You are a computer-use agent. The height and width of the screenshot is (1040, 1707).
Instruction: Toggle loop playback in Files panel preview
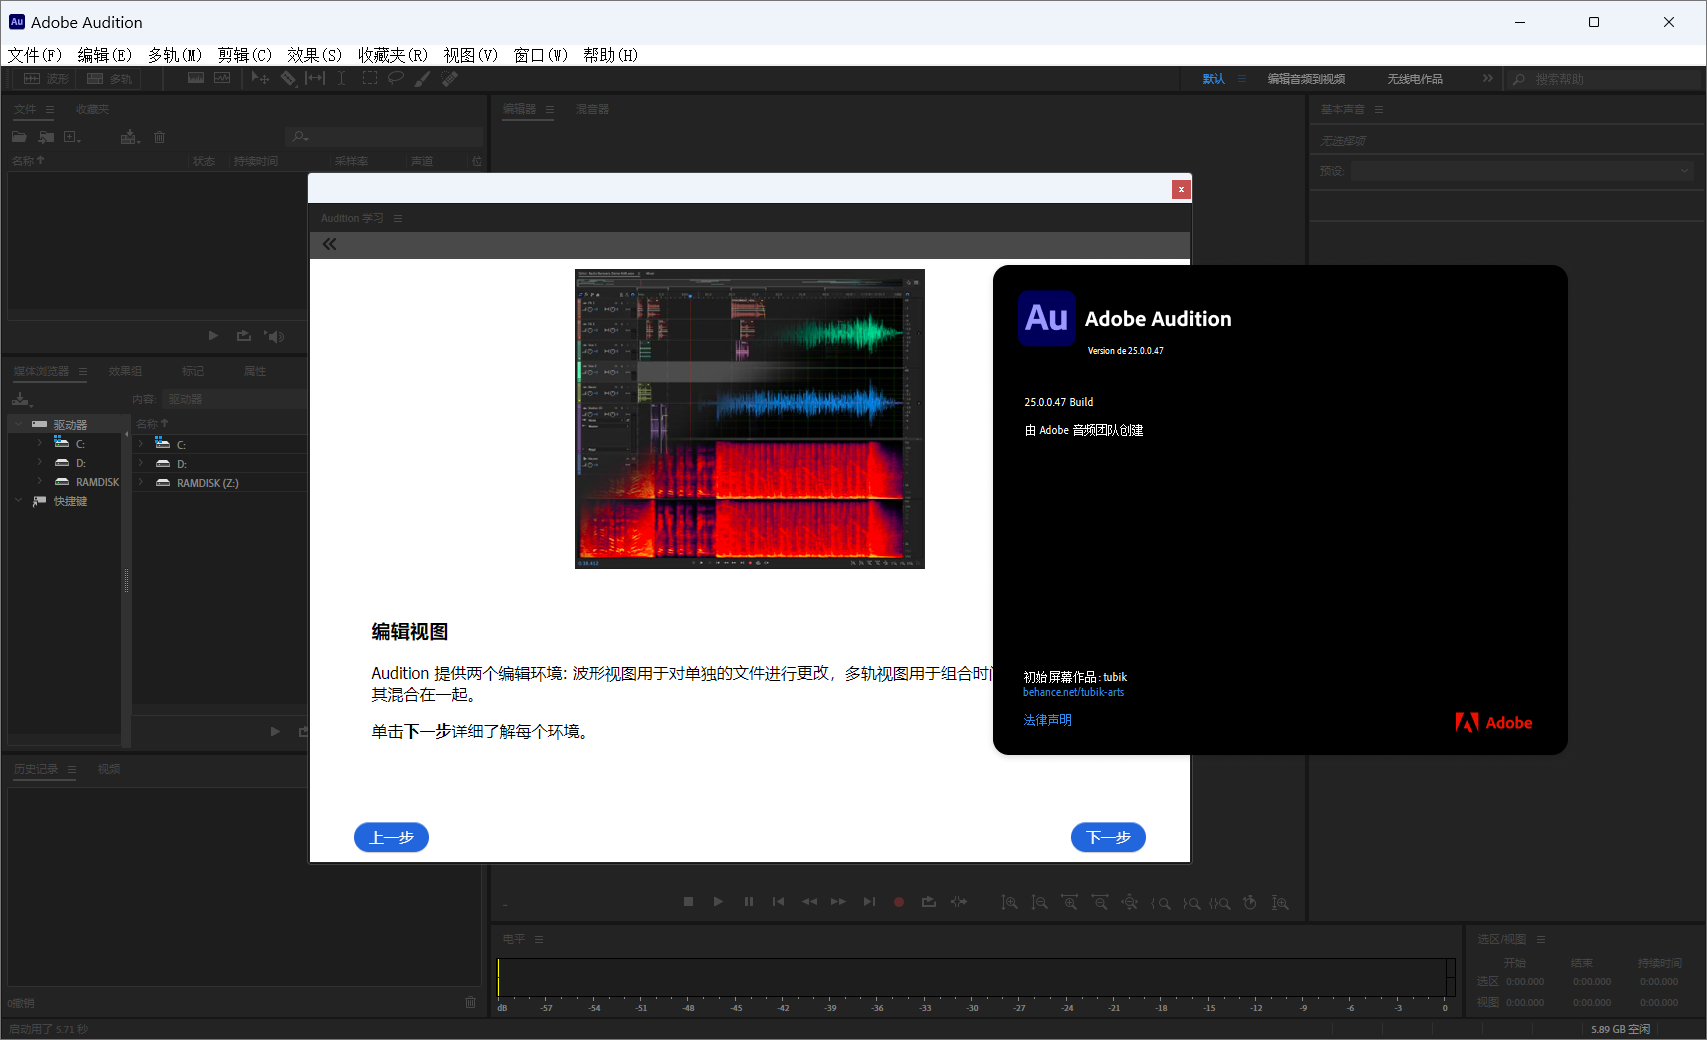coord(244,336)
